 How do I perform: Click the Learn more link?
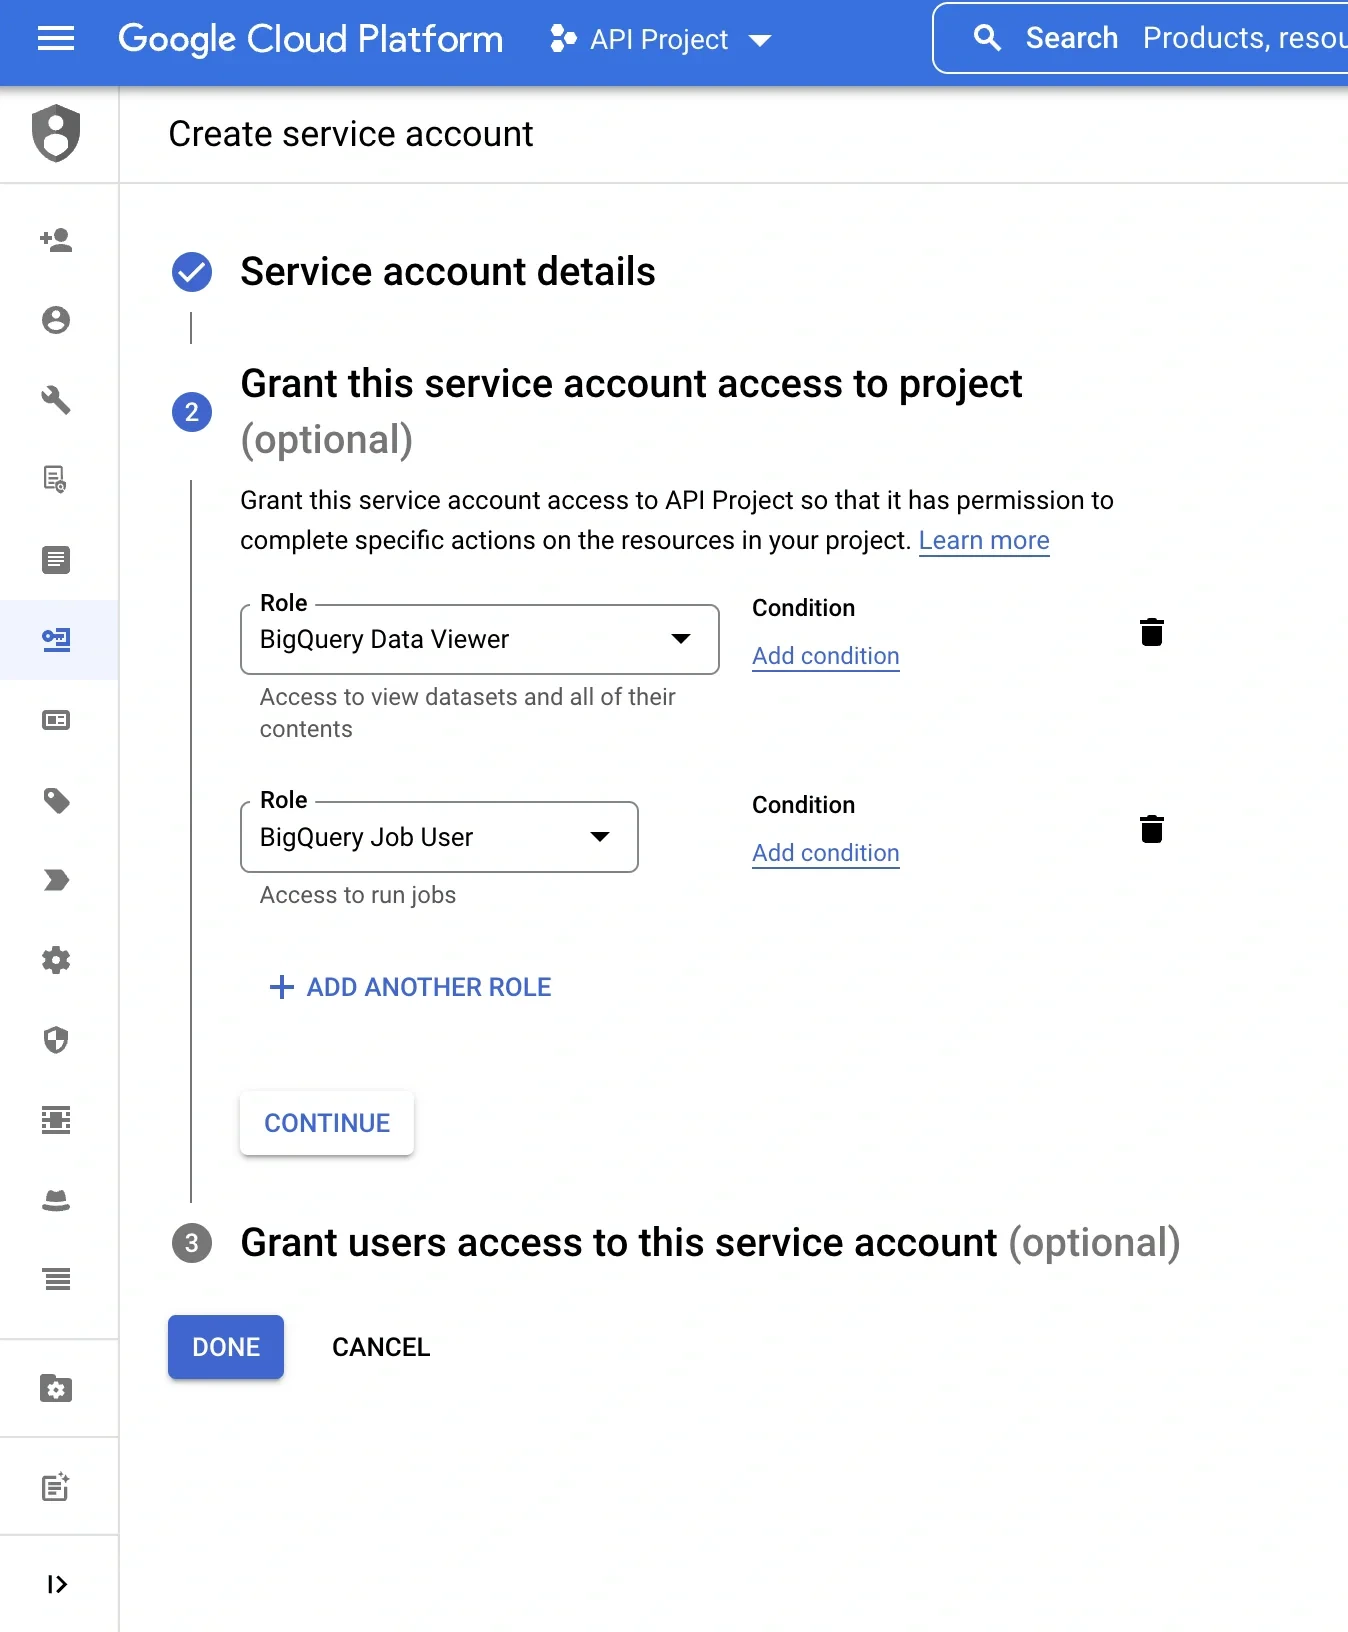984,540
